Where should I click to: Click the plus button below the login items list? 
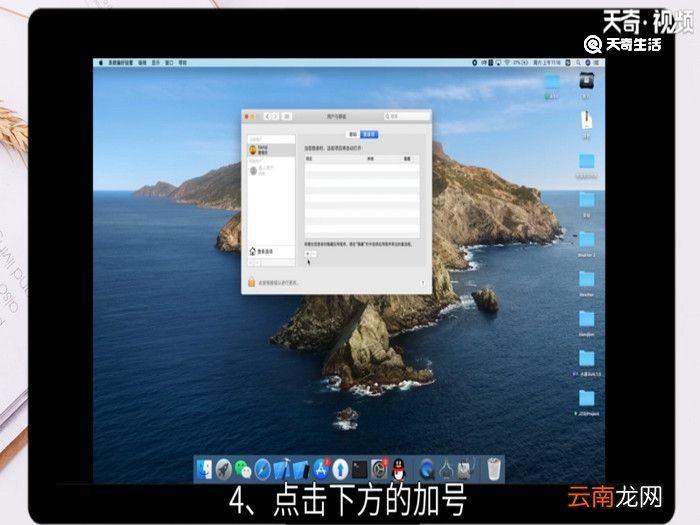308,254
